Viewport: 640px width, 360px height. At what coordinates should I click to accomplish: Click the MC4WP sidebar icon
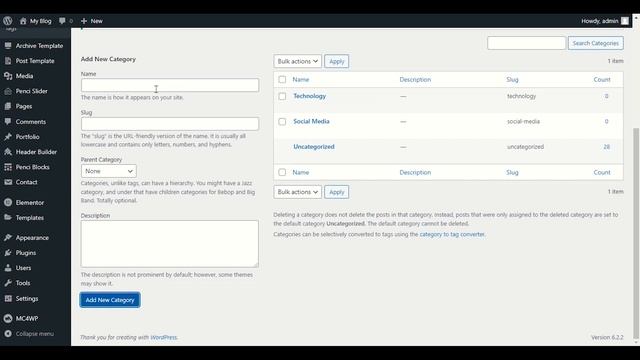pos(8,318)
